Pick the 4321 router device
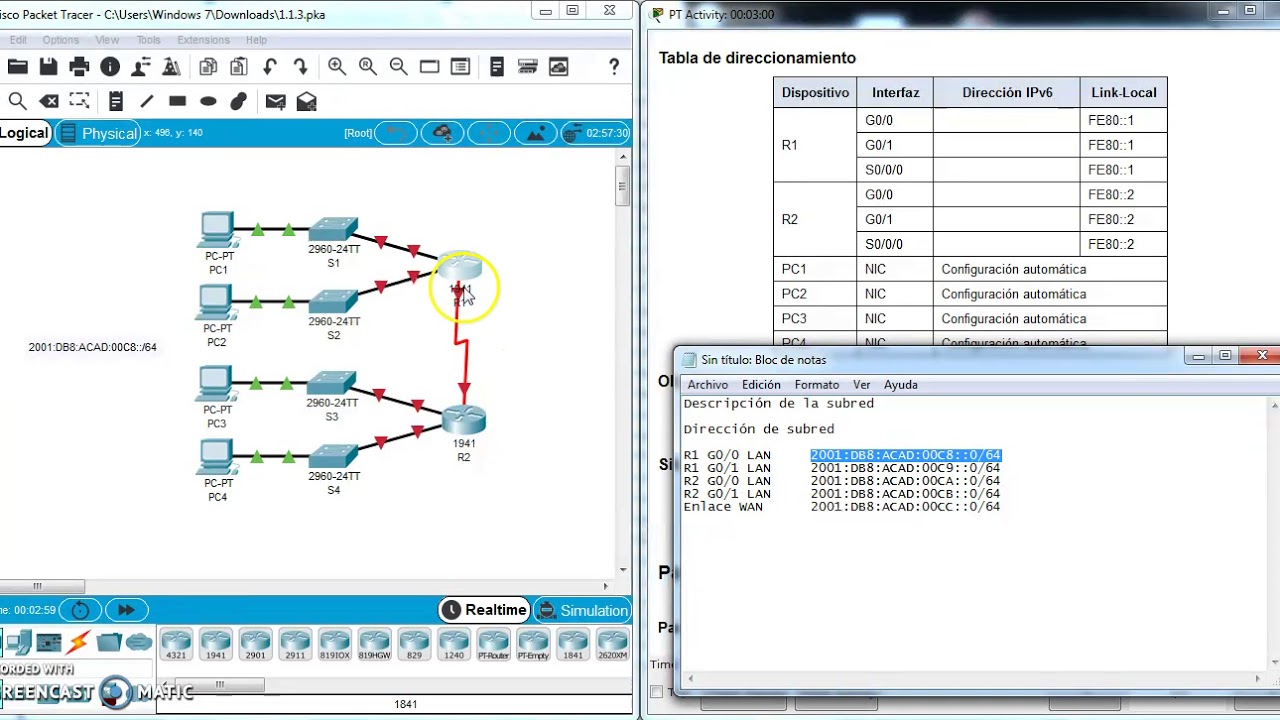 tap(176, 644)
